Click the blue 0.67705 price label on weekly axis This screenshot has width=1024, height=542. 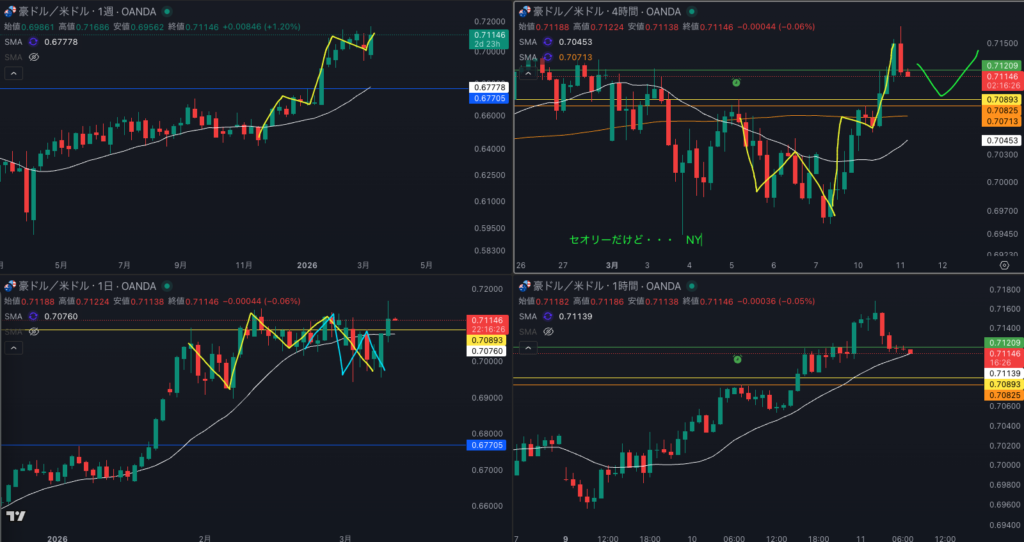[x=487, y=99]
